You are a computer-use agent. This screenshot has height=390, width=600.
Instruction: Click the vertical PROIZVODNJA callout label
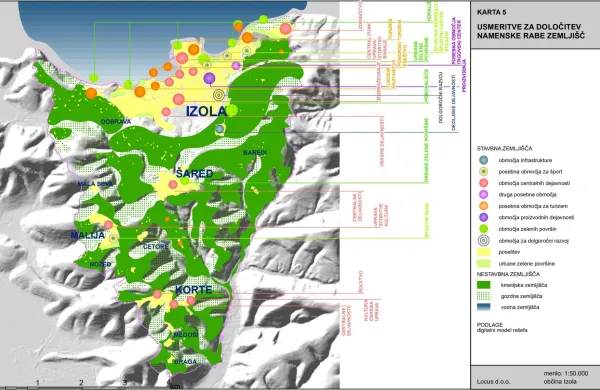pos(465,75)
